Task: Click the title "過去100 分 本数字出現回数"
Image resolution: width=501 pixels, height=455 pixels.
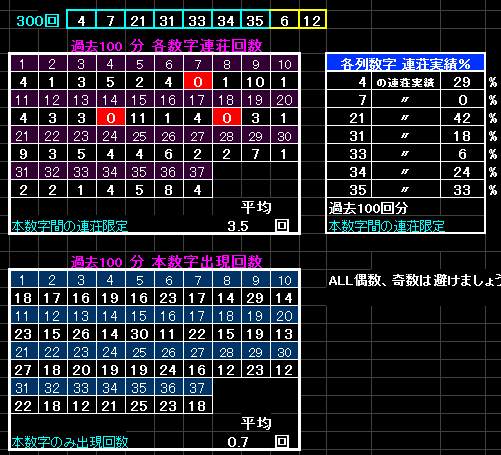Action: [166, 262]
